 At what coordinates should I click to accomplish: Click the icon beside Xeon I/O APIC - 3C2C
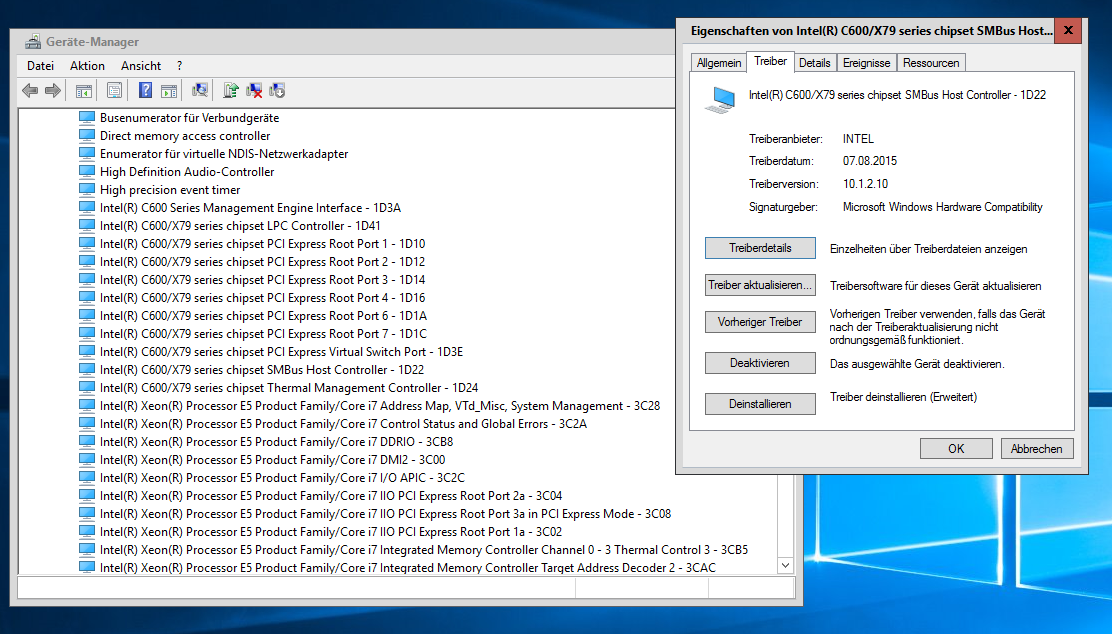tap(87, 477)
